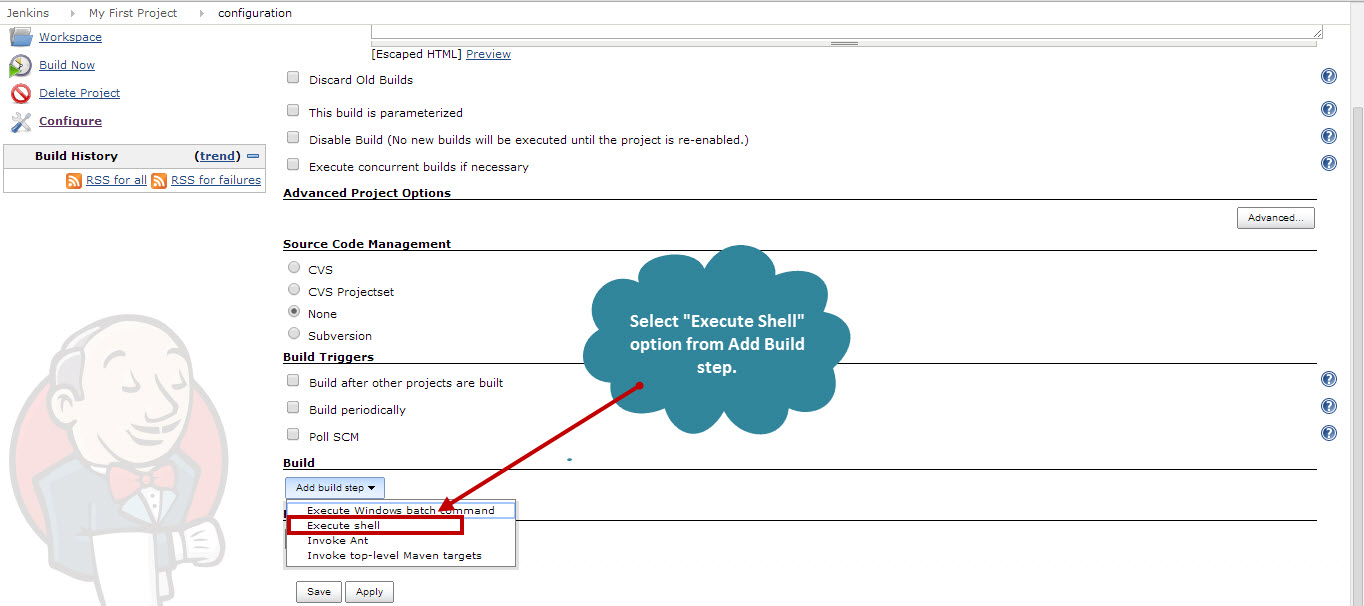The width and height of the screenshot is (1364, 606).
Task: Collapse the Build History panel minus icon
Action: [x=253, y=156]
